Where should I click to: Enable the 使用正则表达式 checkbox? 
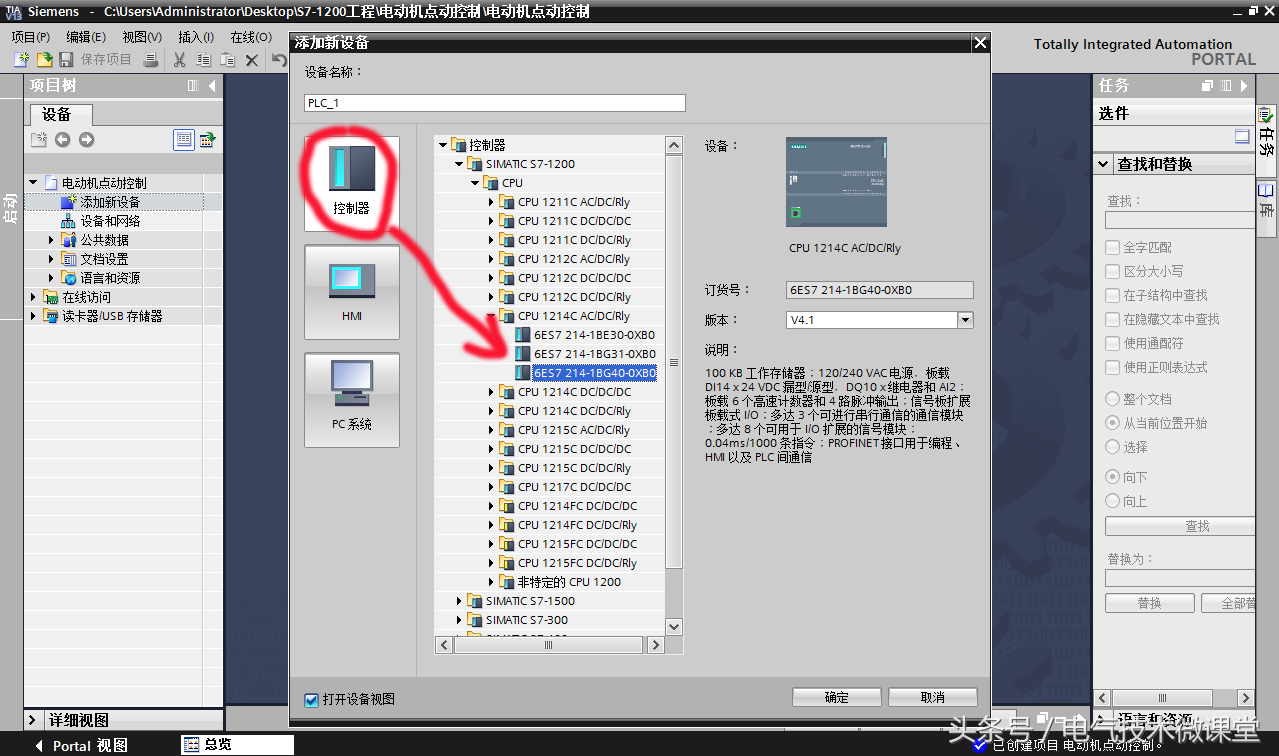click(1112, 367)
